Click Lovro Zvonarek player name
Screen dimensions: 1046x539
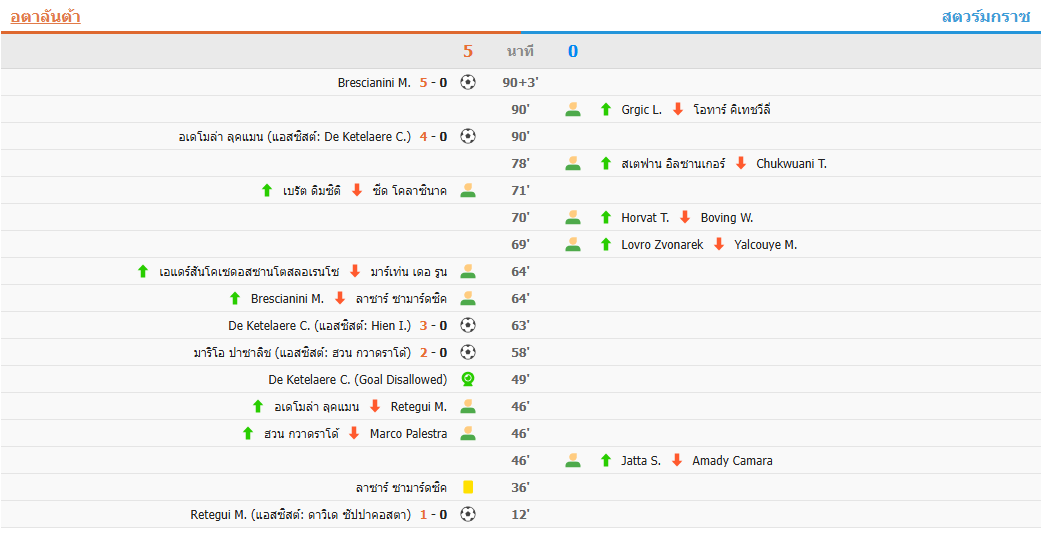click(662, 245)
